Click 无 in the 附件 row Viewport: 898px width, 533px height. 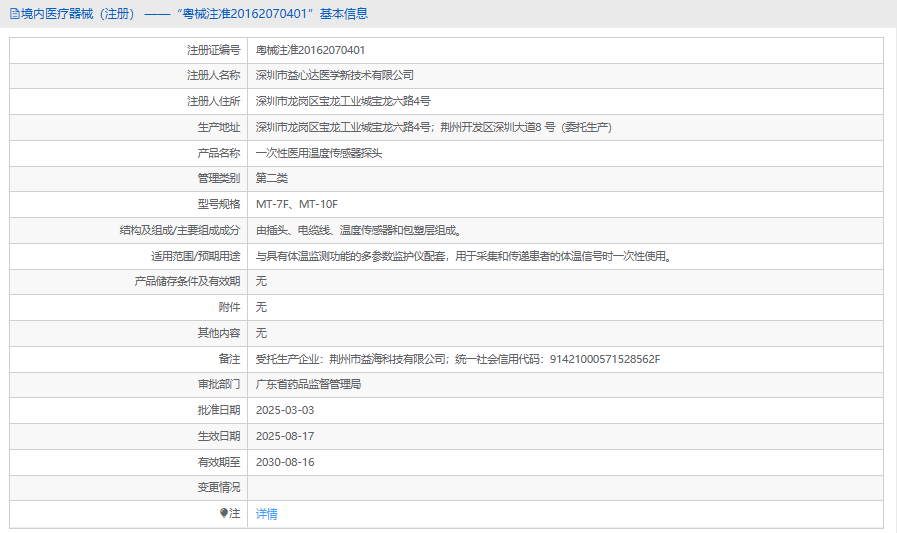click(x=261, y=307)
